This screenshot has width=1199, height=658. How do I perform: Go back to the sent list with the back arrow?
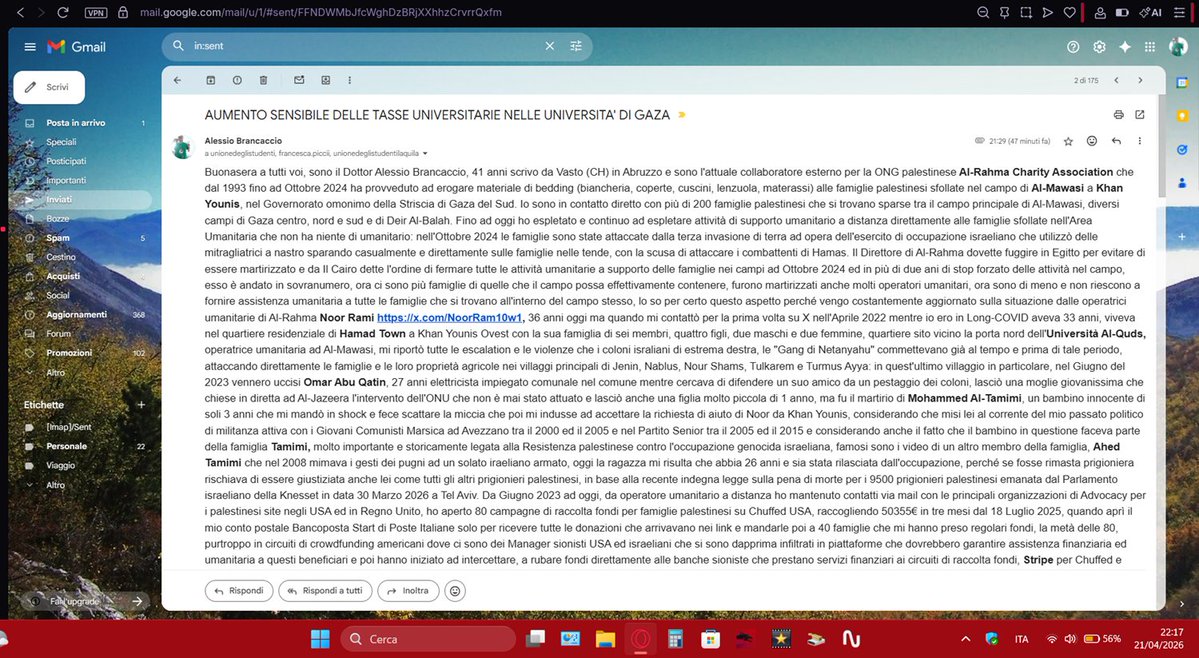(x=177, y=80)
